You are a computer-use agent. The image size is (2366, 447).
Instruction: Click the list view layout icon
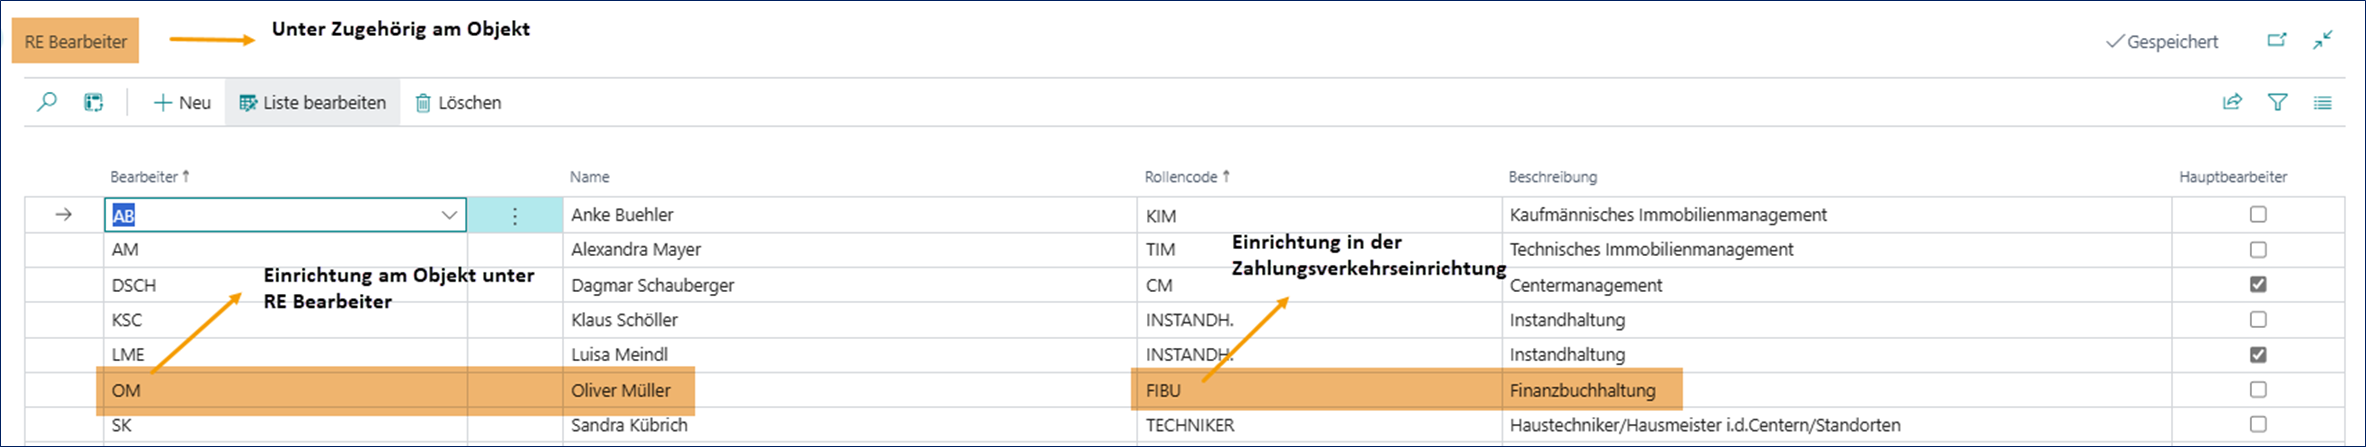pos(2322,102)
